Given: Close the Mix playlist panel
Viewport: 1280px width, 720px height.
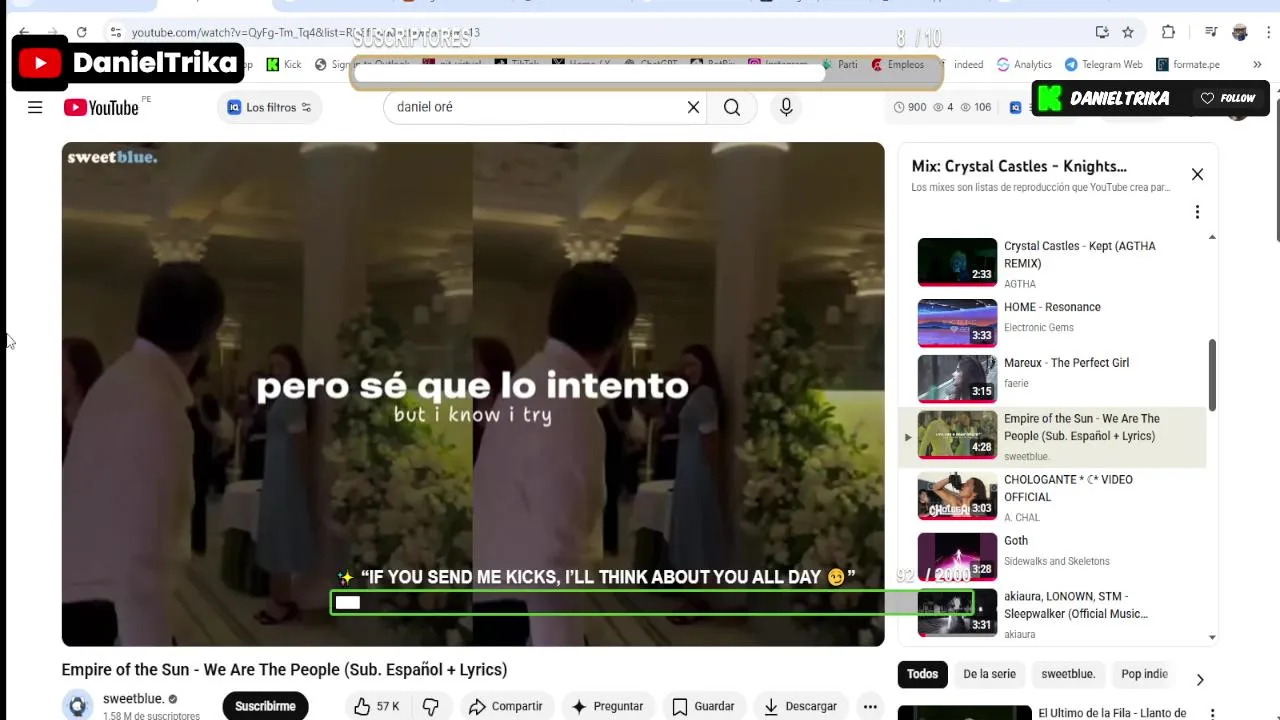Looking at the screenshot, I should click(x=1197, y=174).
